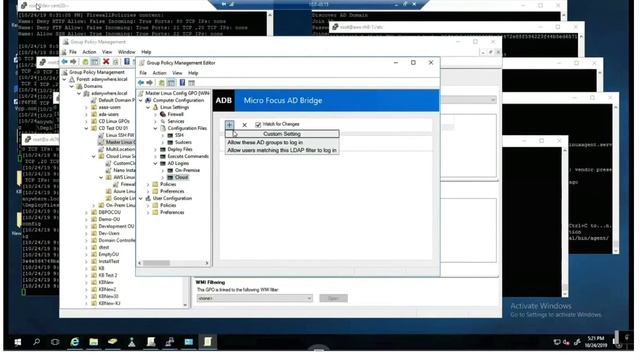
Task: Click the editor tree scroll right arrow
Action: coord(207,263)
